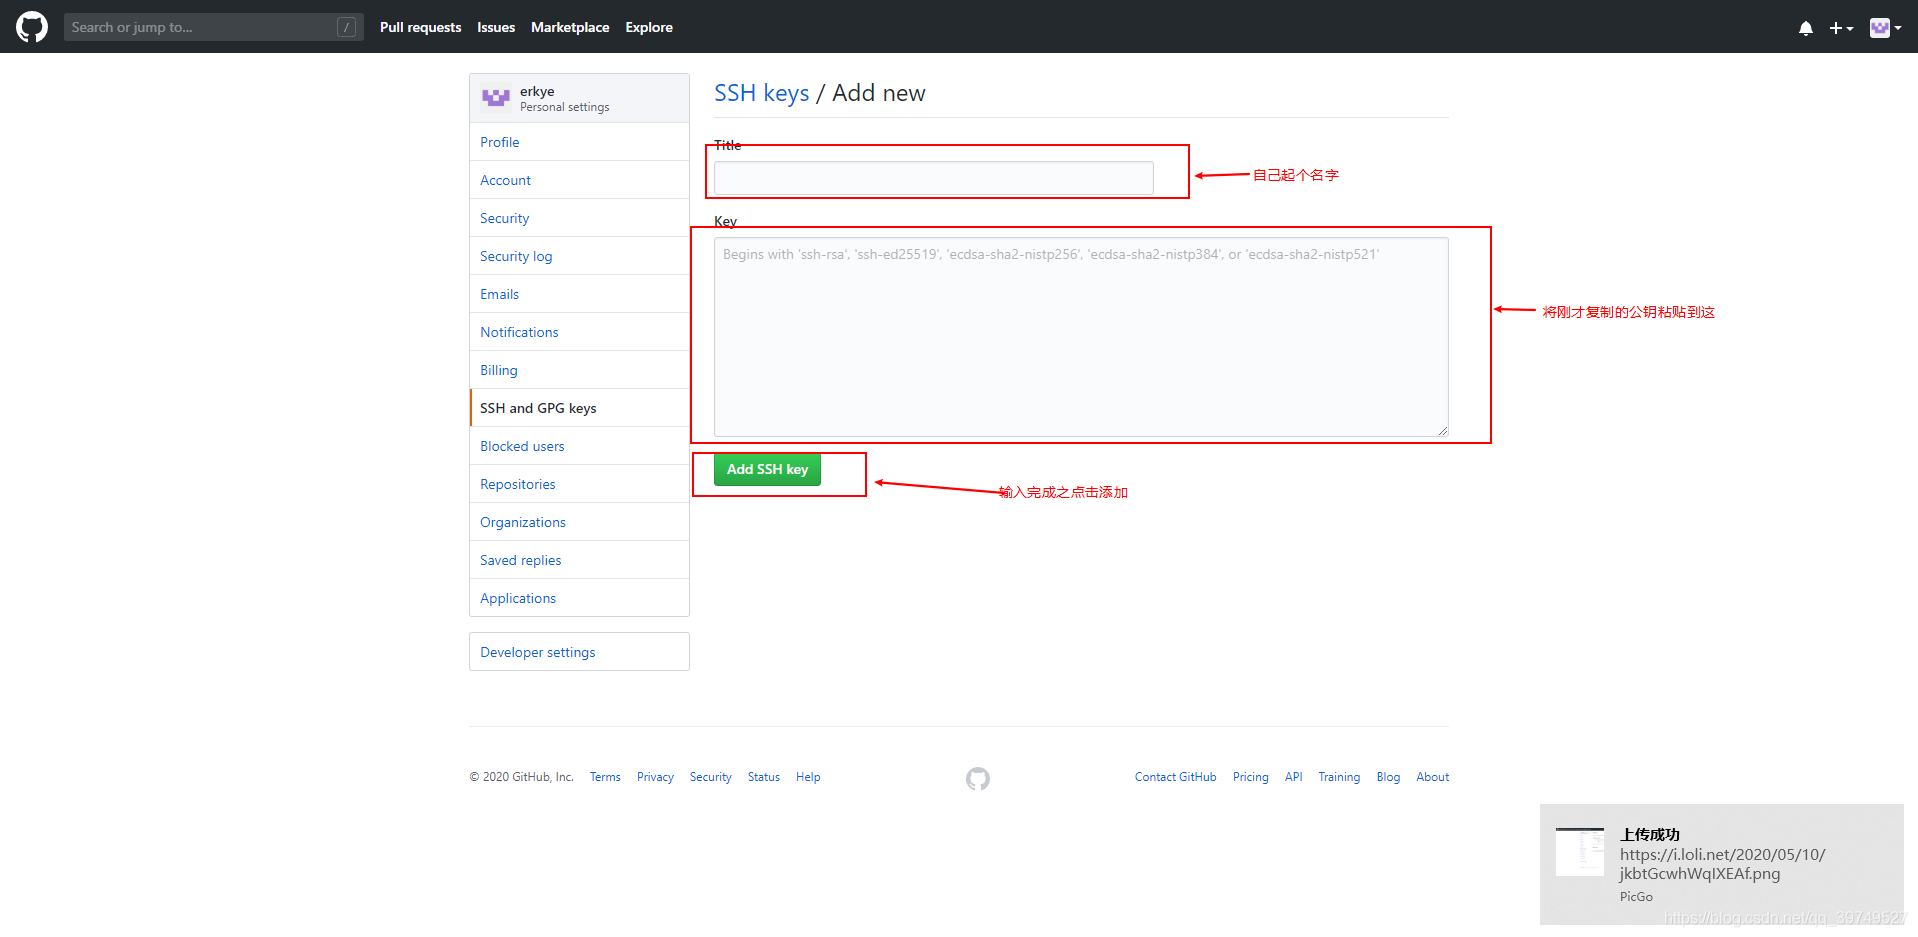Open Emails settings in sidebar
1918x937 pixels.
coord(579,294)
